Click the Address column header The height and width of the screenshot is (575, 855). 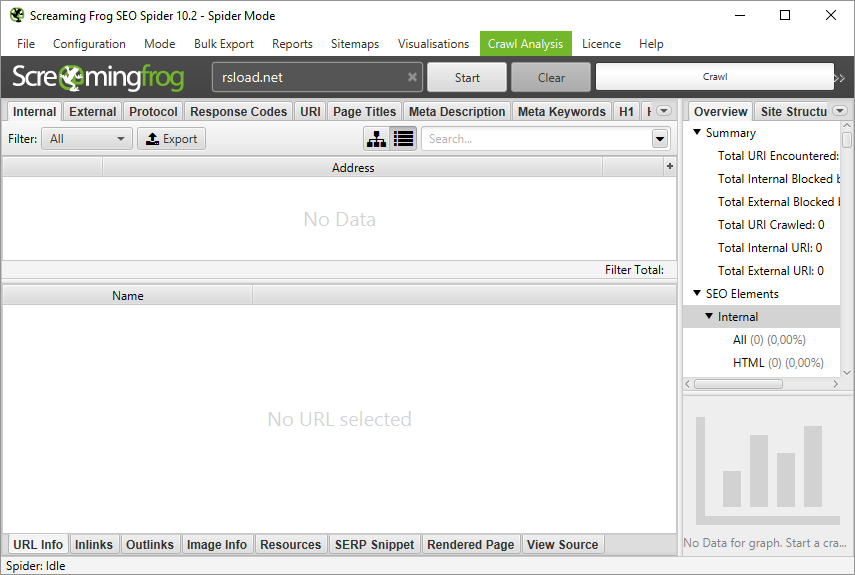coord(353,167)
